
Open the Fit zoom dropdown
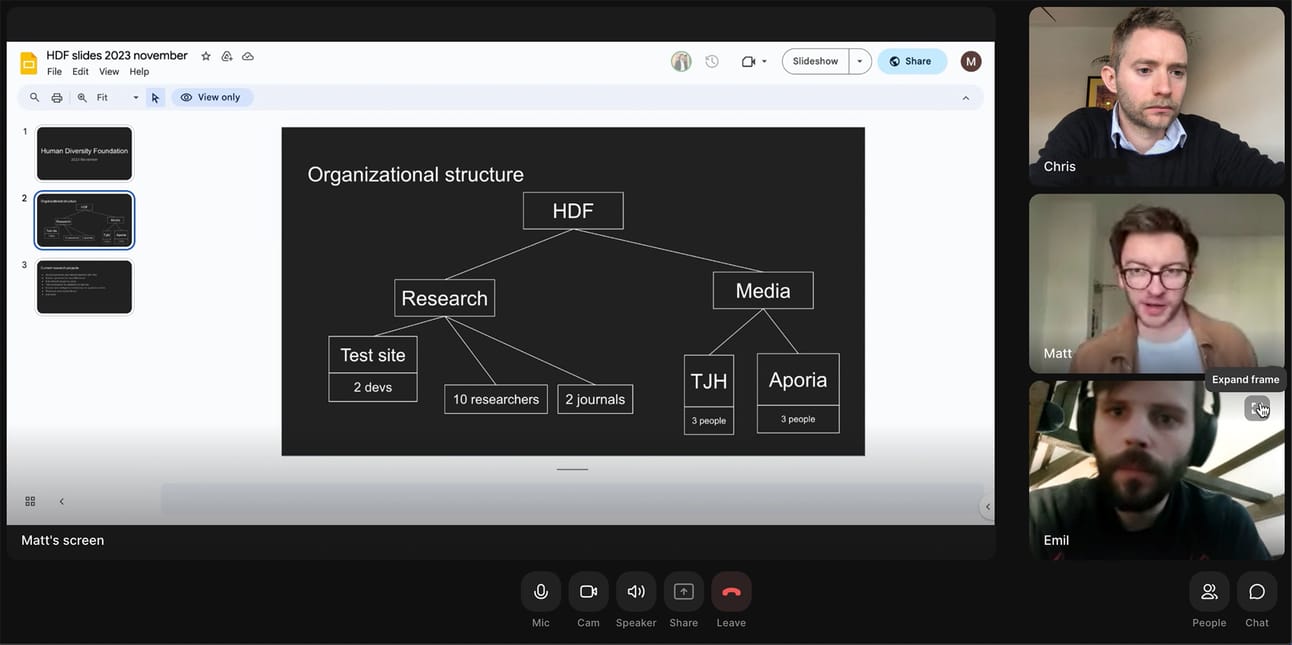pos(118,97)
